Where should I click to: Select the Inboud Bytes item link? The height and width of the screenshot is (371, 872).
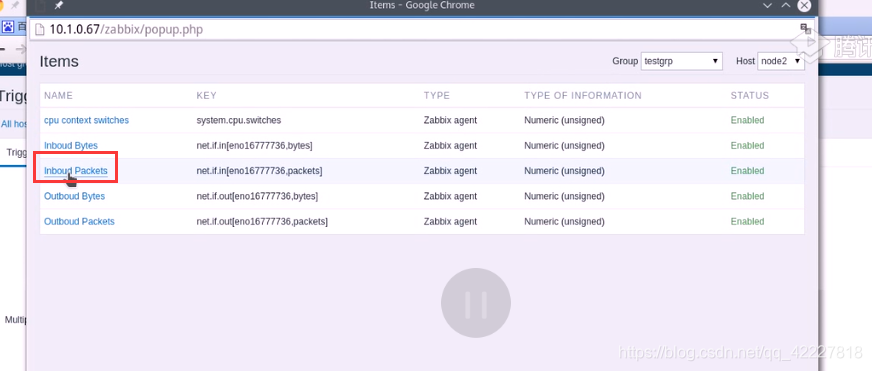coord(71,146)
